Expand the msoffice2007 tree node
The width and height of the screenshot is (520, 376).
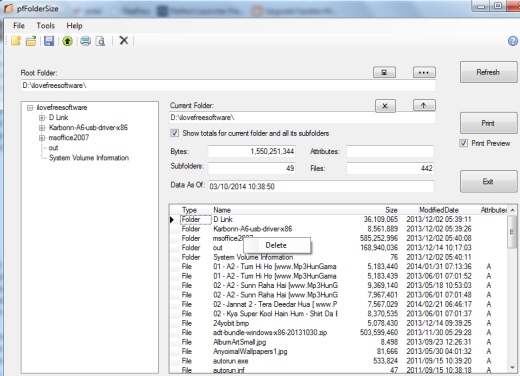[x=42, y=138]
